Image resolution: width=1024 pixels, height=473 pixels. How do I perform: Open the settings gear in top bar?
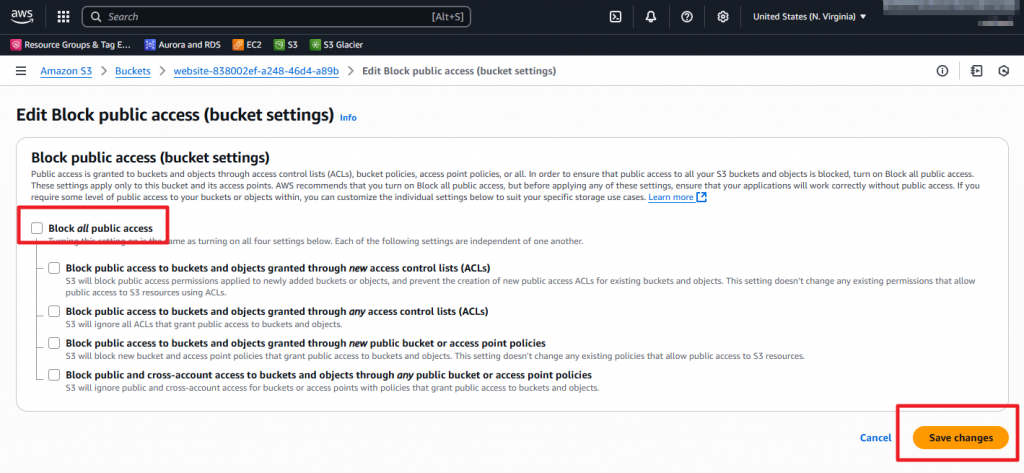click(x=723, y=17)
